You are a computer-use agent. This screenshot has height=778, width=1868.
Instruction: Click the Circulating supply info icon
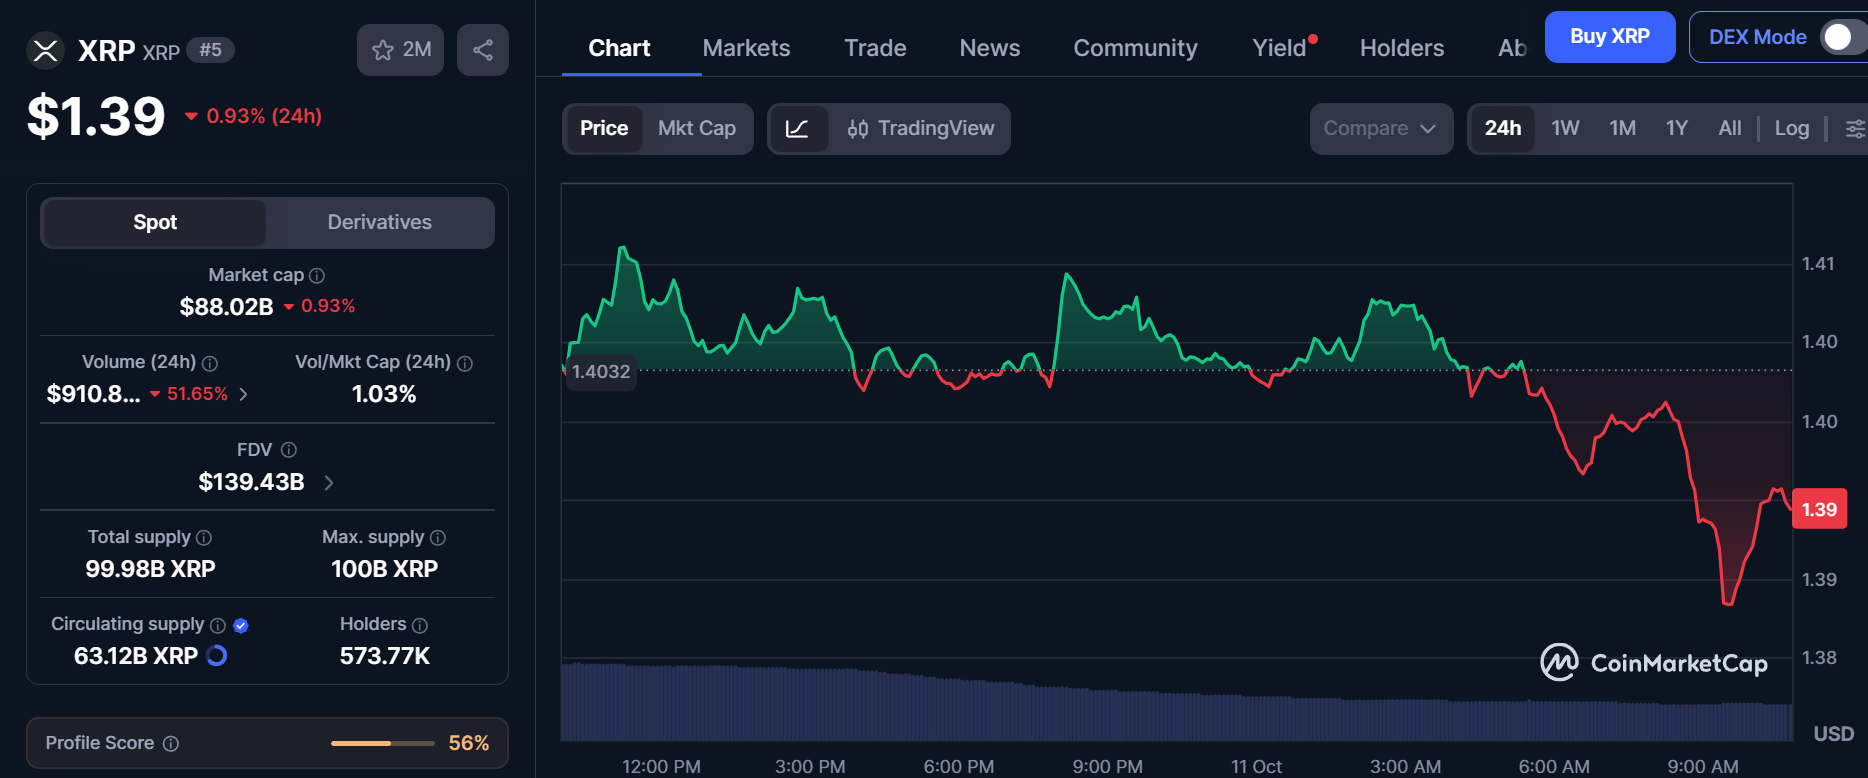(x=218, y=625)
